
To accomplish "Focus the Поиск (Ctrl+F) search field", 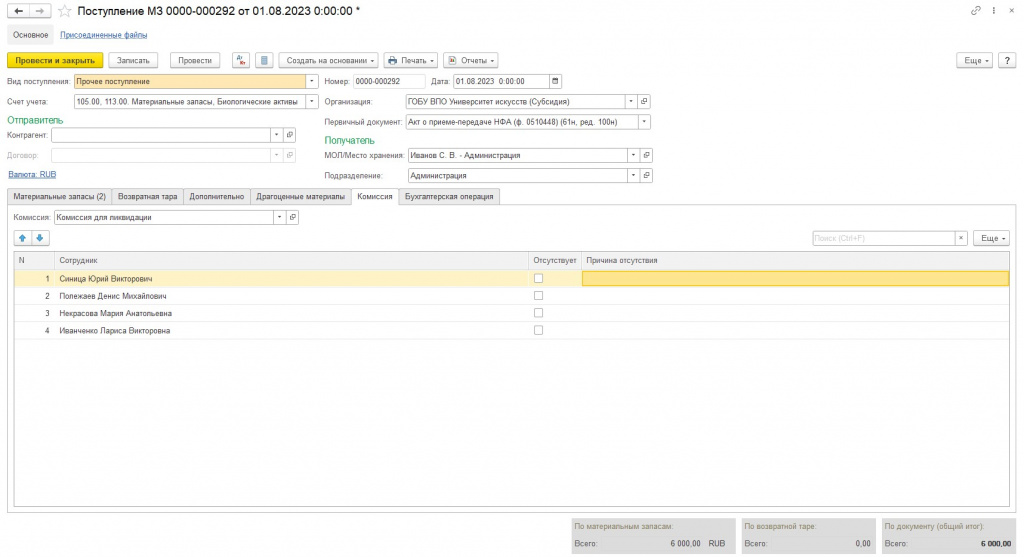I will tap(884, 238).
